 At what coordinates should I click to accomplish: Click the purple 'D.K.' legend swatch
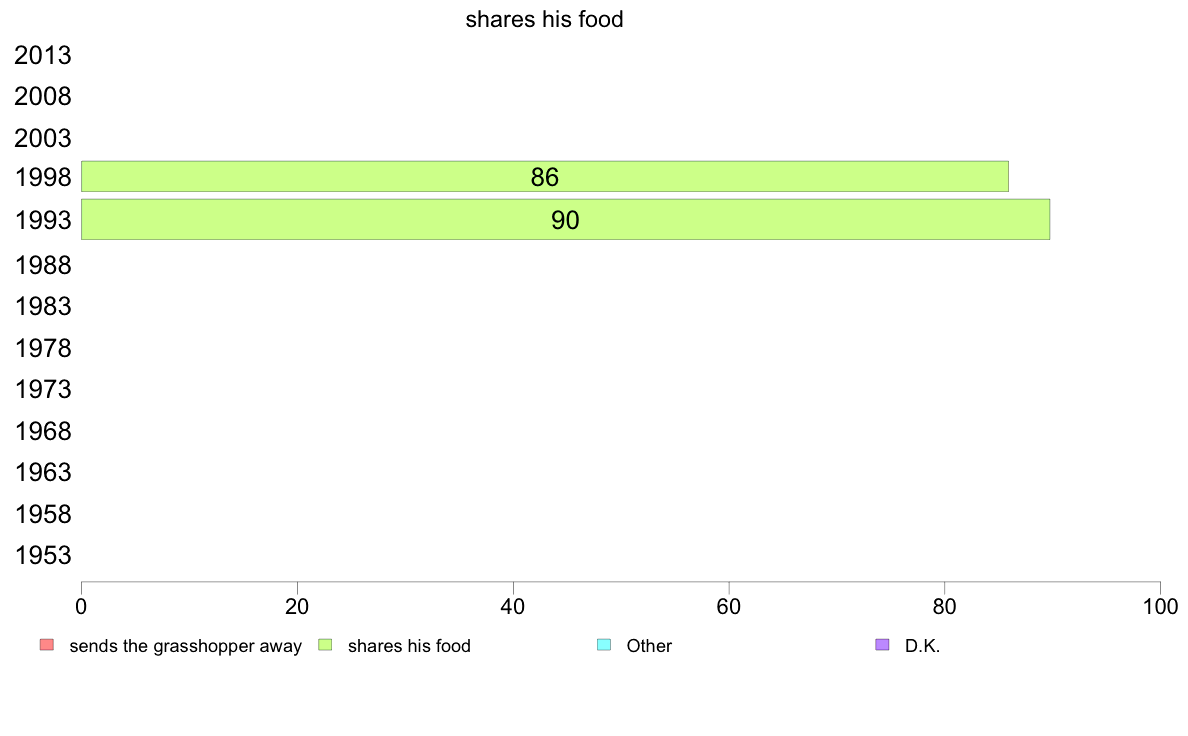[882, 645]
